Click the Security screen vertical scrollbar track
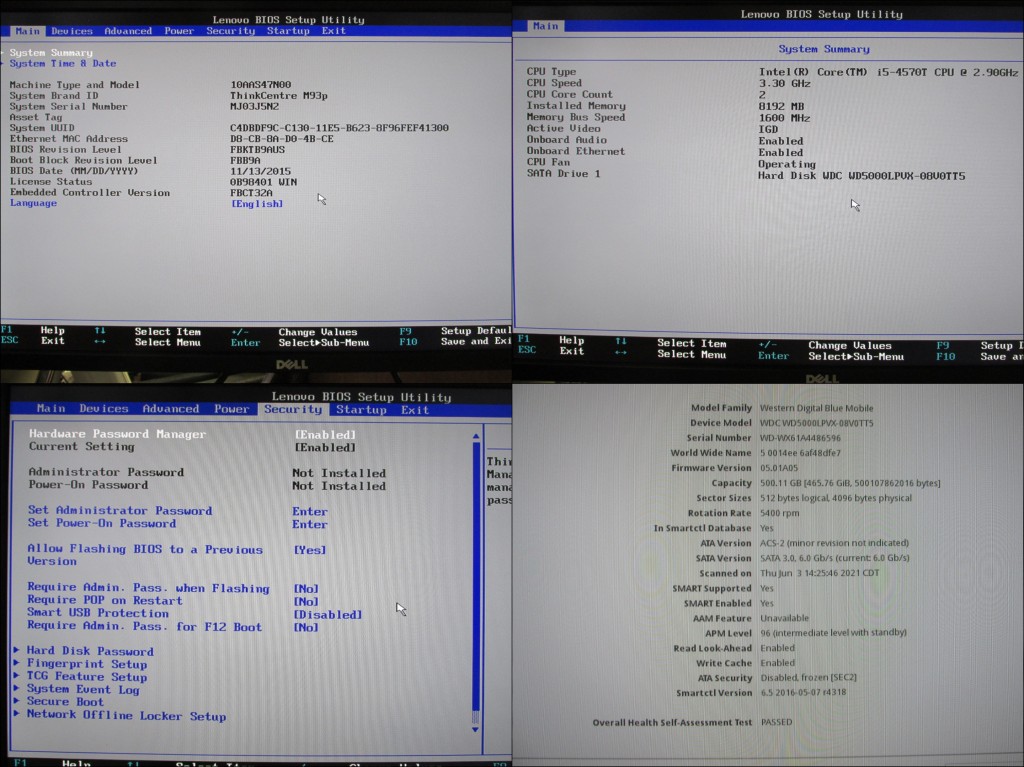Image resolution: width=1024 pixels, height=767 pixels. [475, 583]
